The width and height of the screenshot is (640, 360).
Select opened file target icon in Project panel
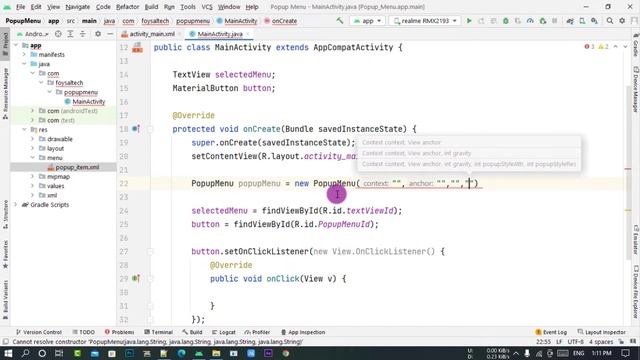[58, 34]
